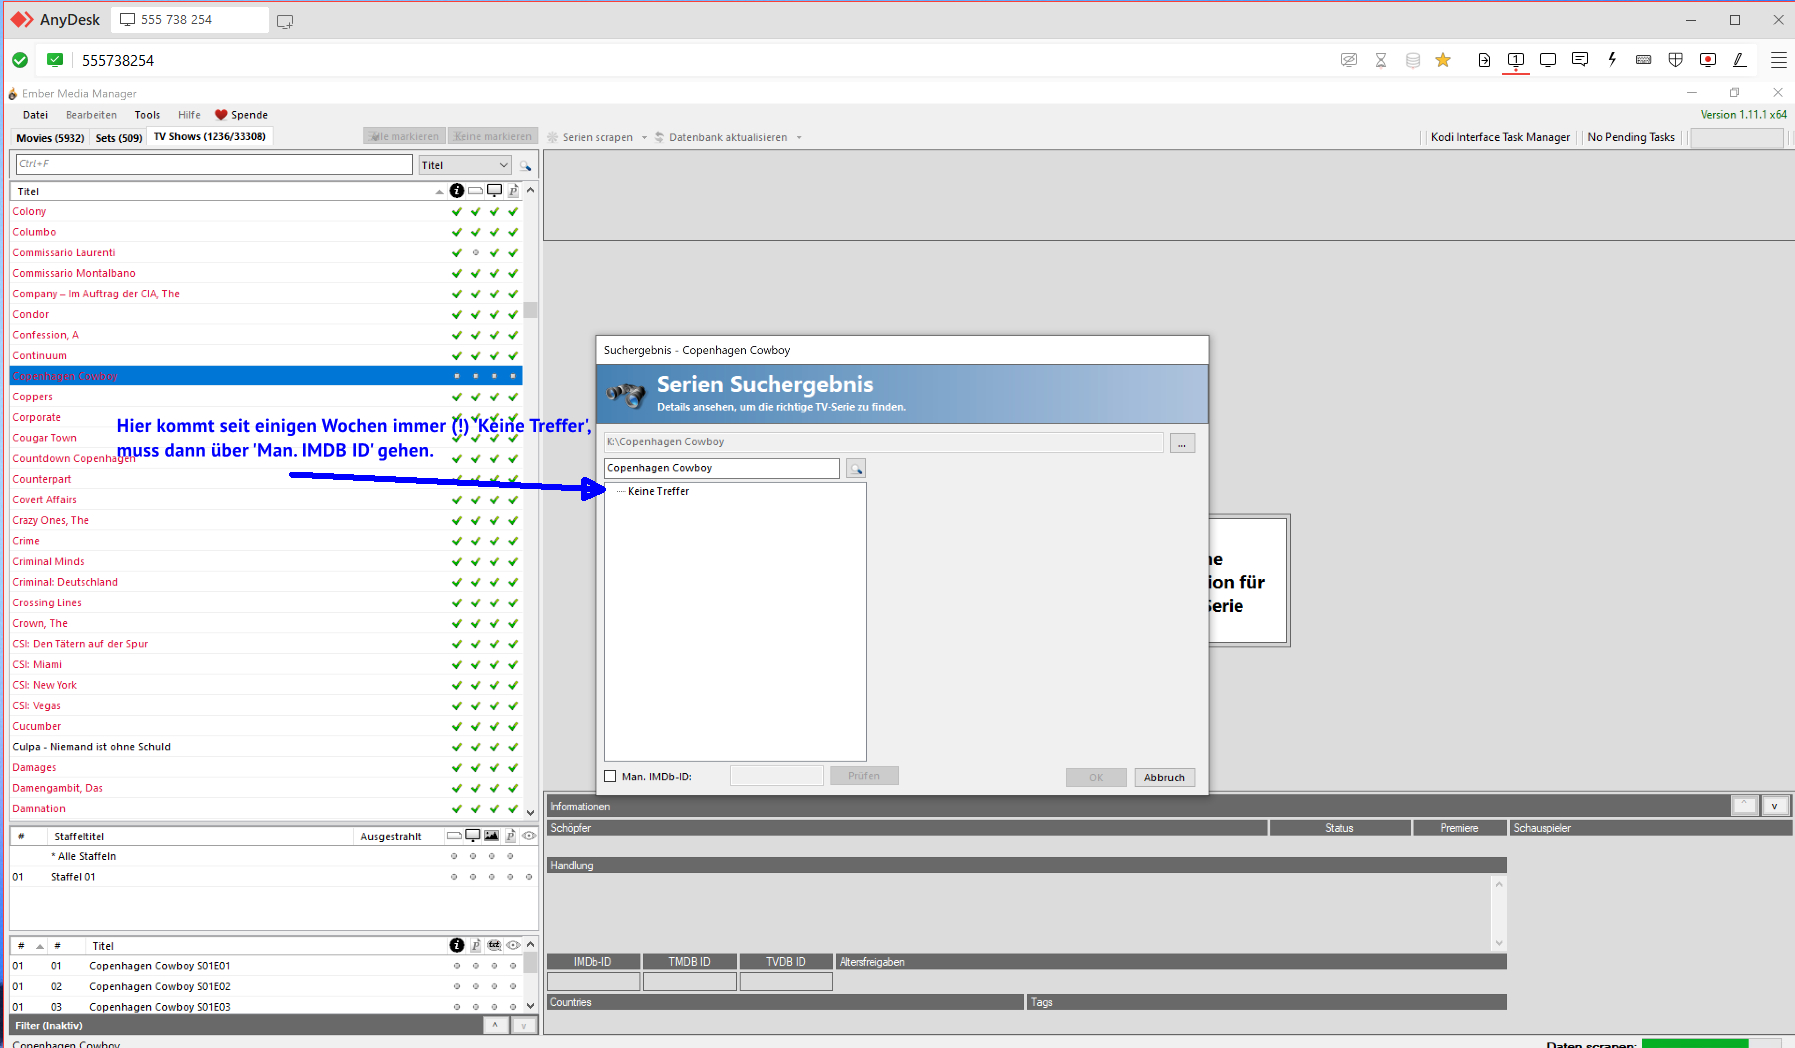Open the Tools menu
Viewport: 1795px width, 1048px height.
point(147,115)
